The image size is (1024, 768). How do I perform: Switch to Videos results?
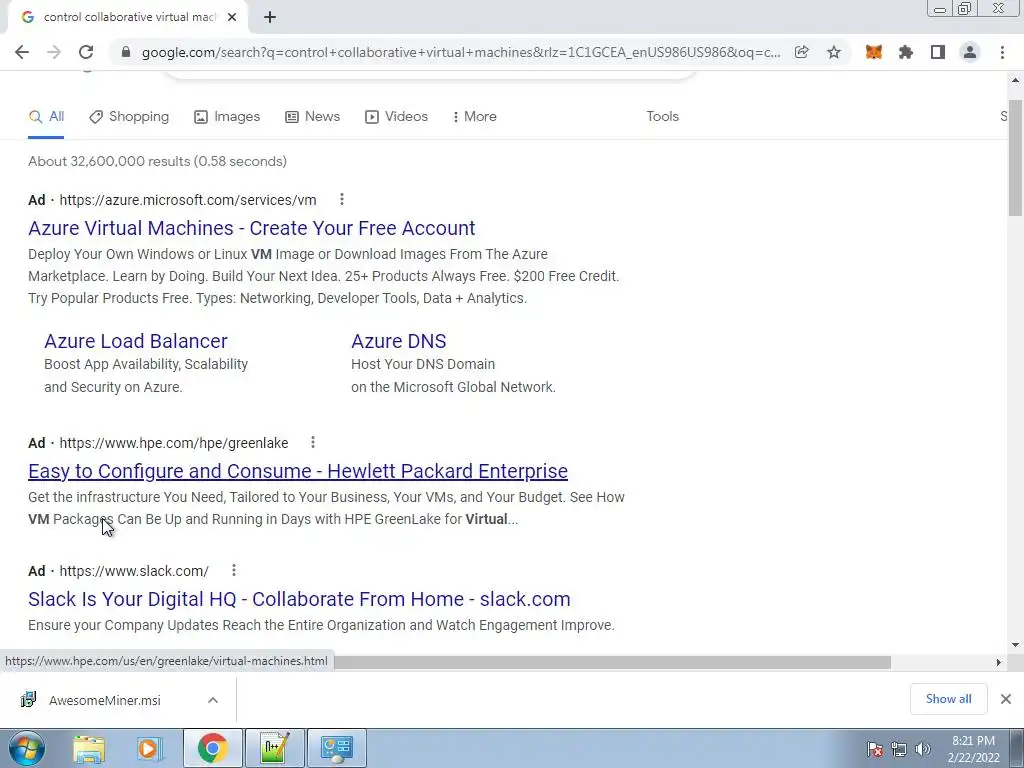point(396,117)
